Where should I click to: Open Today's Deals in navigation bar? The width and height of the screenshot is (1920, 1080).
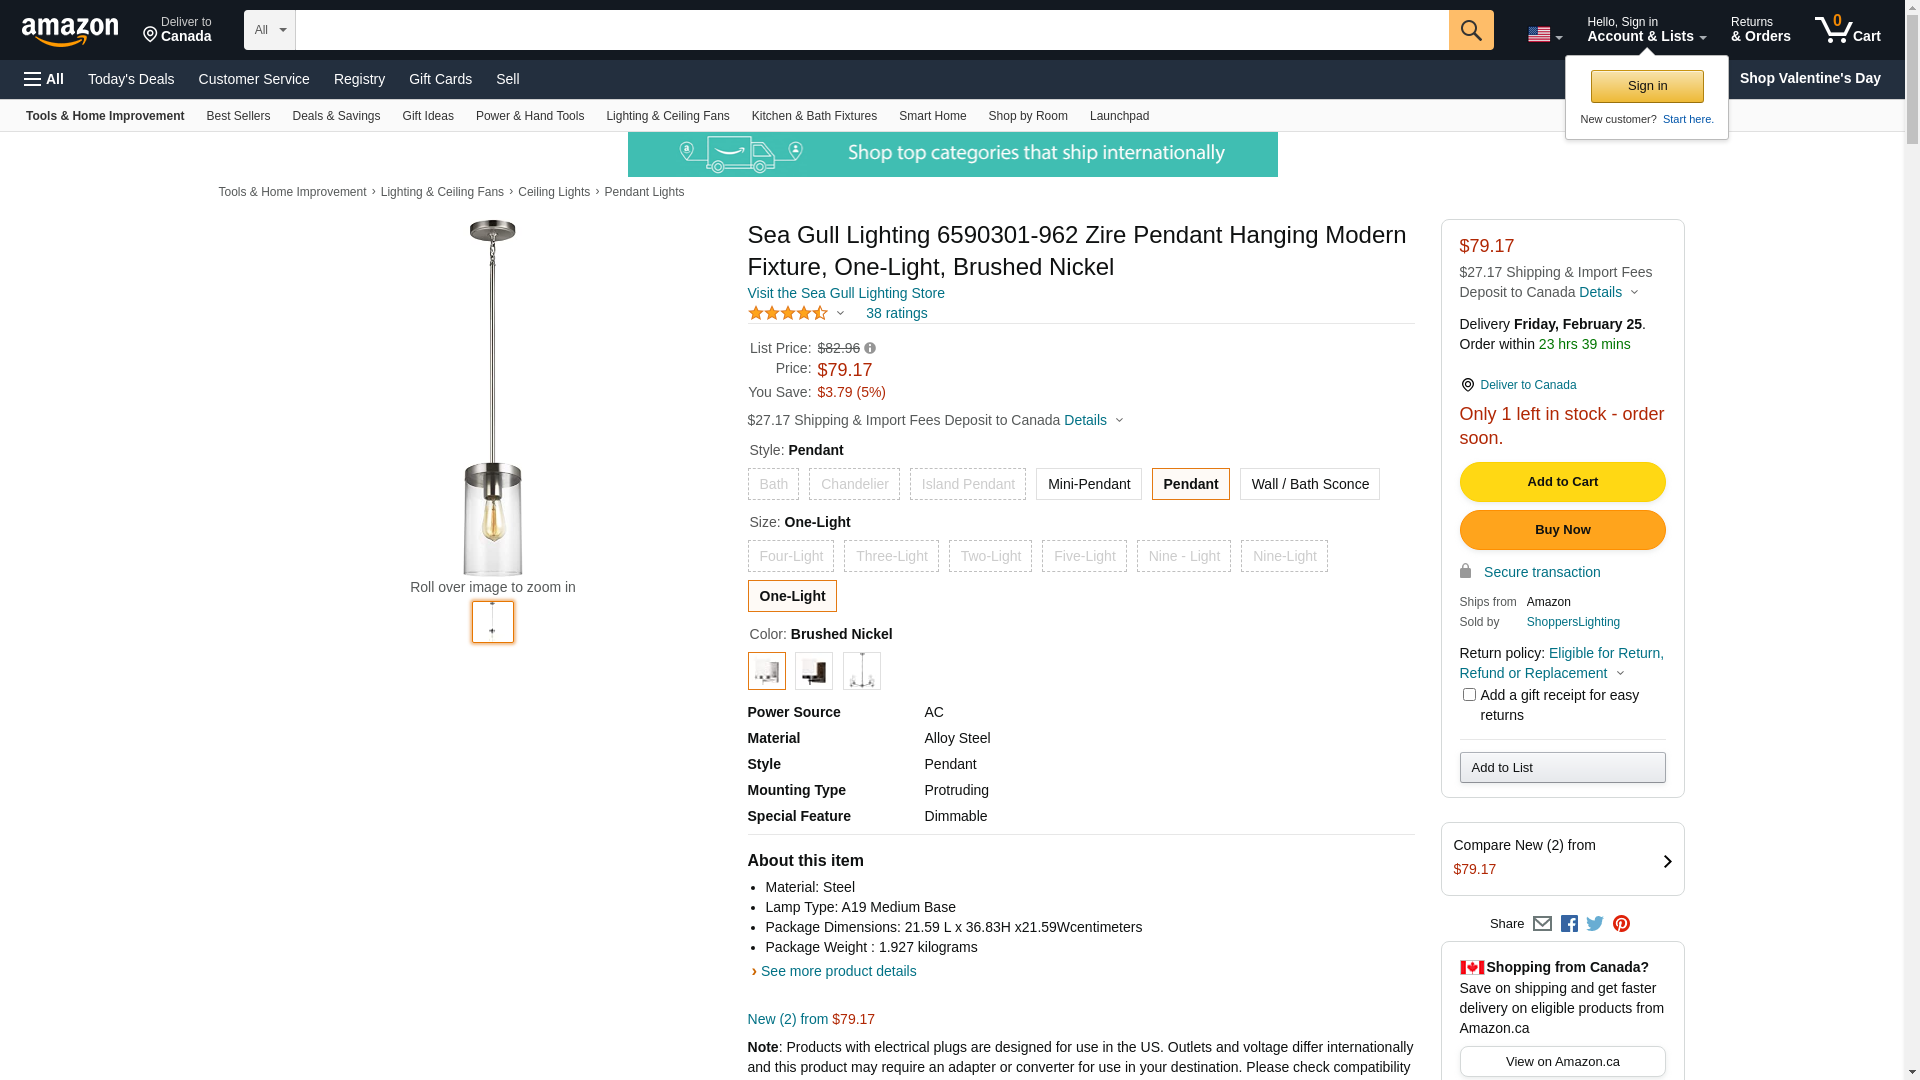pyautogui.click(x=131, y=79)
